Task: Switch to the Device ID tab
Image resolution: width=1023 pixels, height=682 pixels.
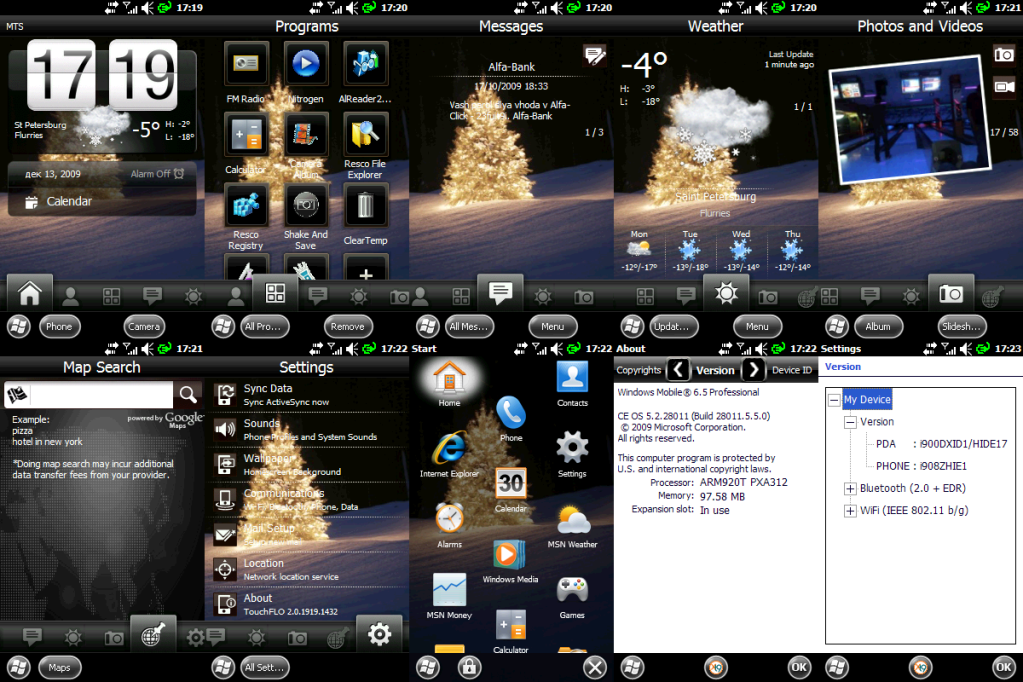Action: (791, 370)
